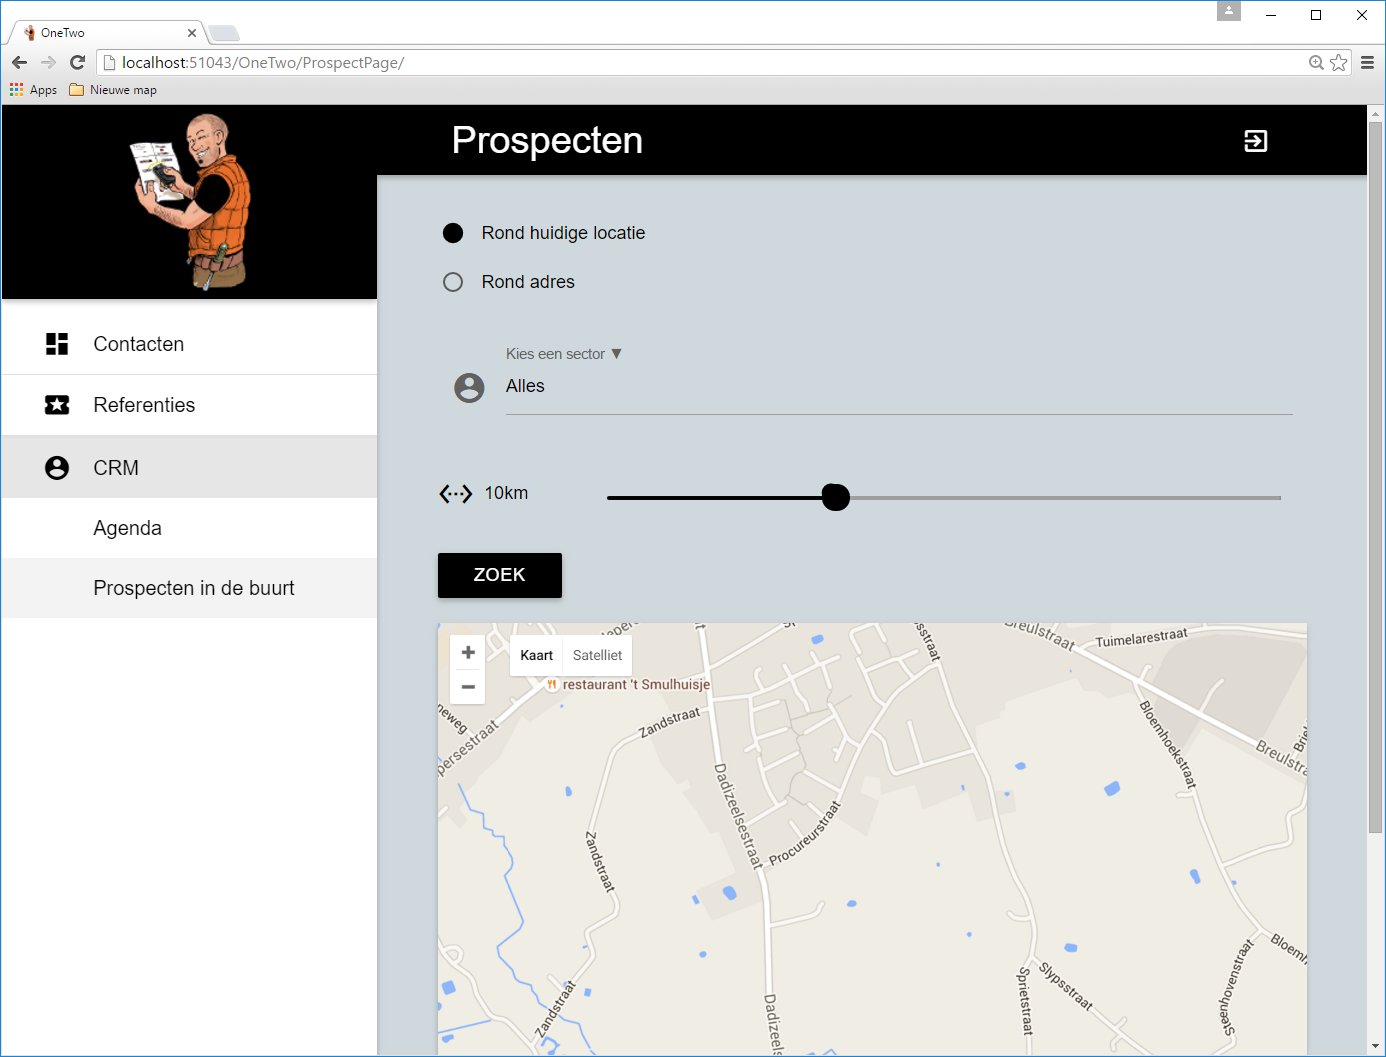Open the Alles sector selection field
Screen dimensions: 1386x1057
899,387
